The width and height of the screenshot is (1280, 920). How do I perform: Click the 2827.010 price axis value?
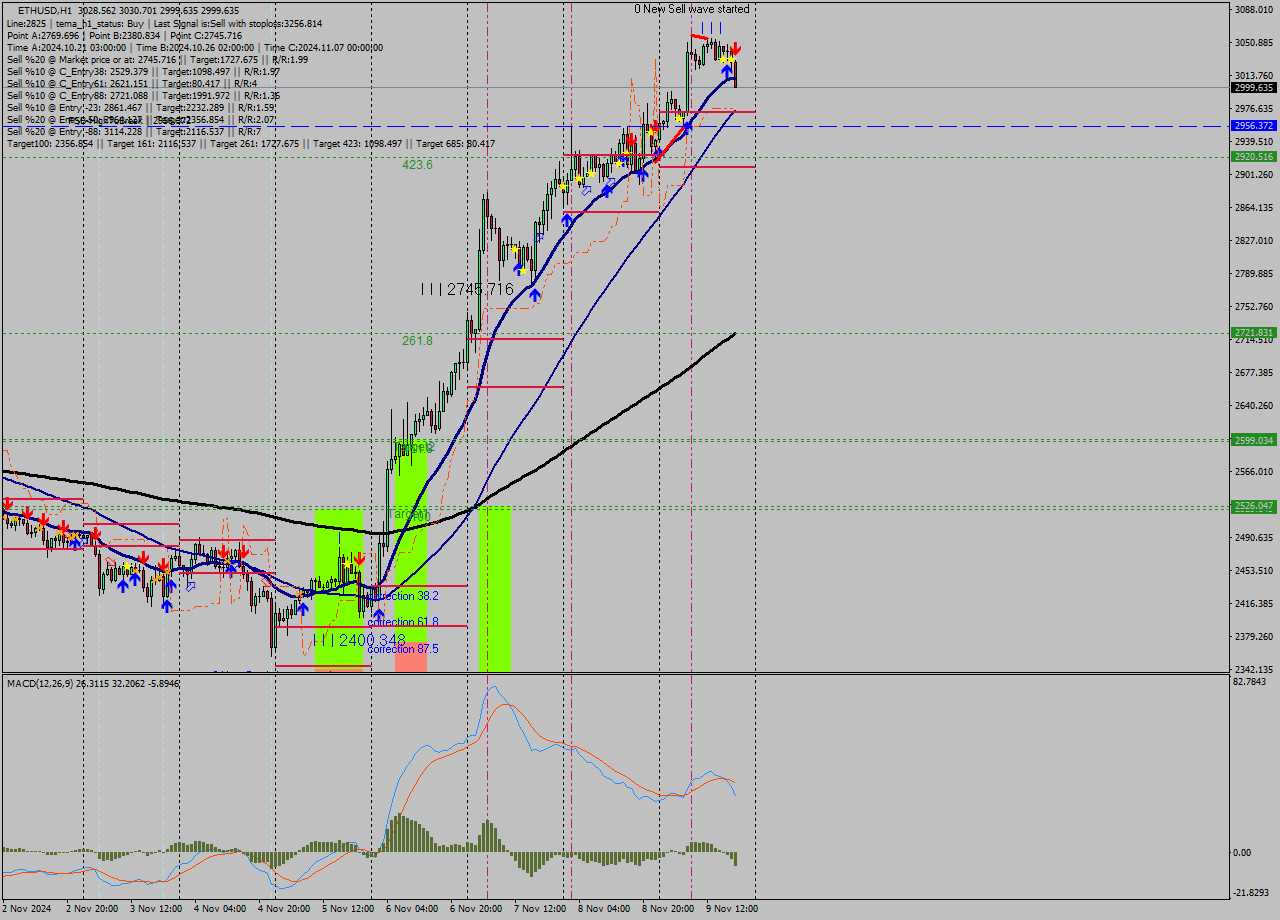[1254, 241]
